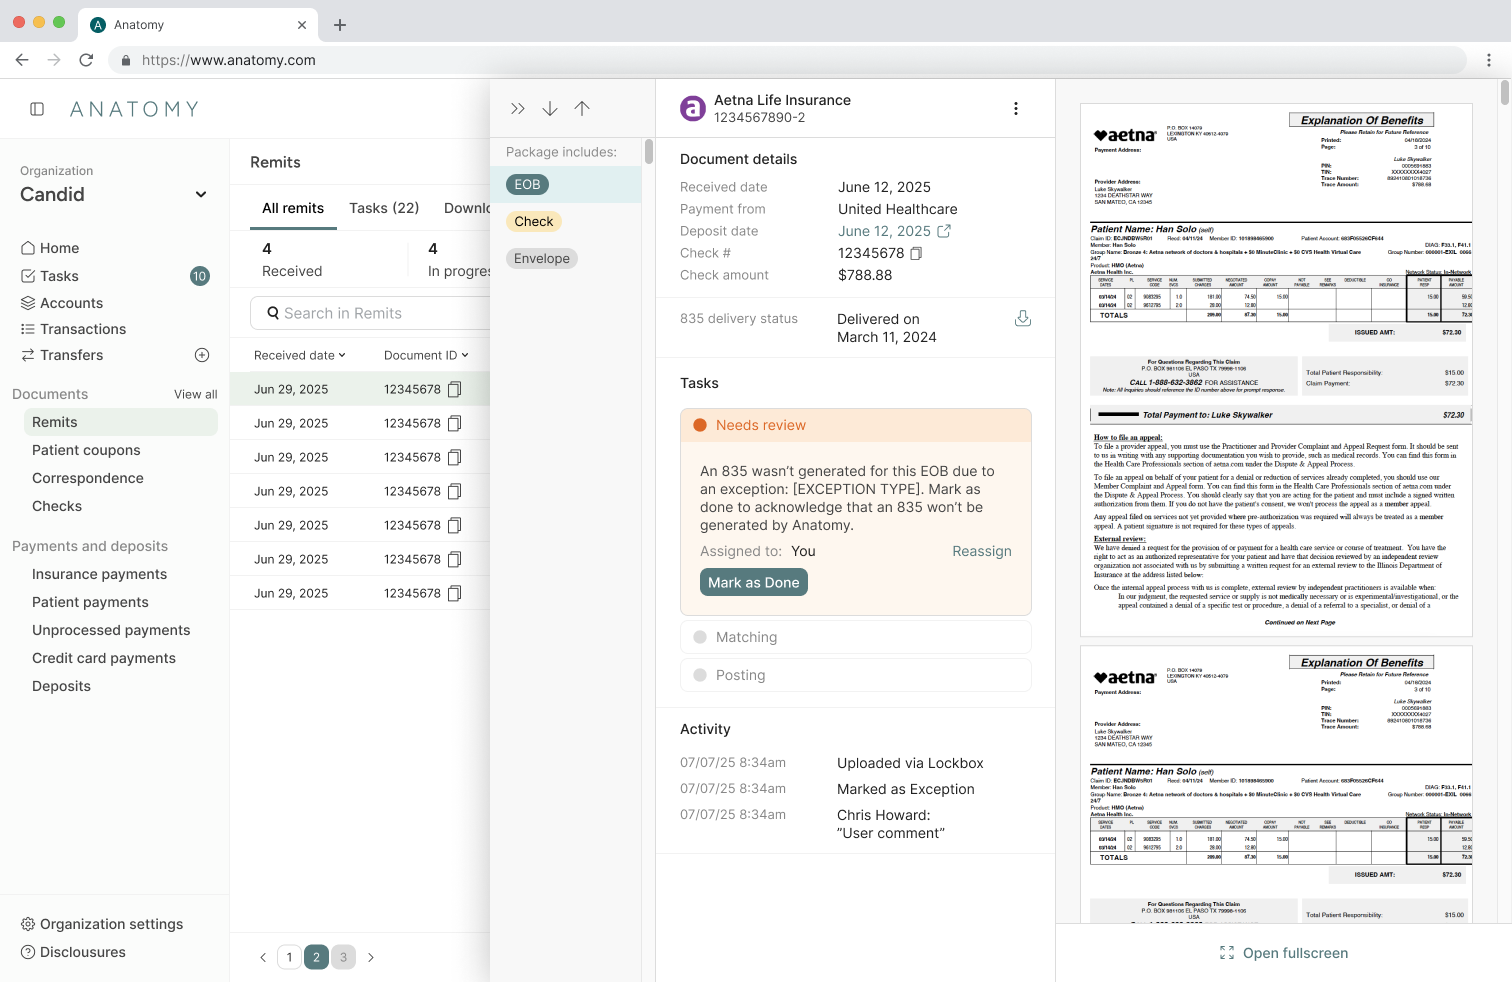Click the Aetna logo avatar
Screen dimensions: 1512x982
pos(693,108)
